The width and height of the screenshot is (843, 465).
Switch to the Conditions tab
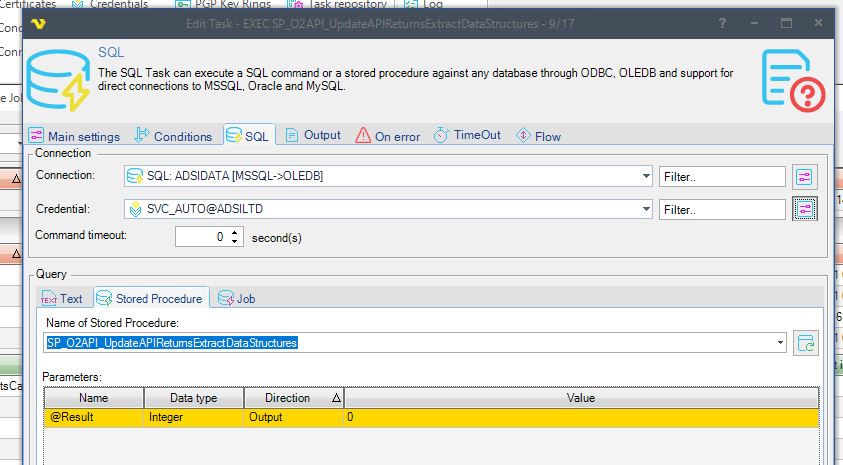(x=173, y=136)
